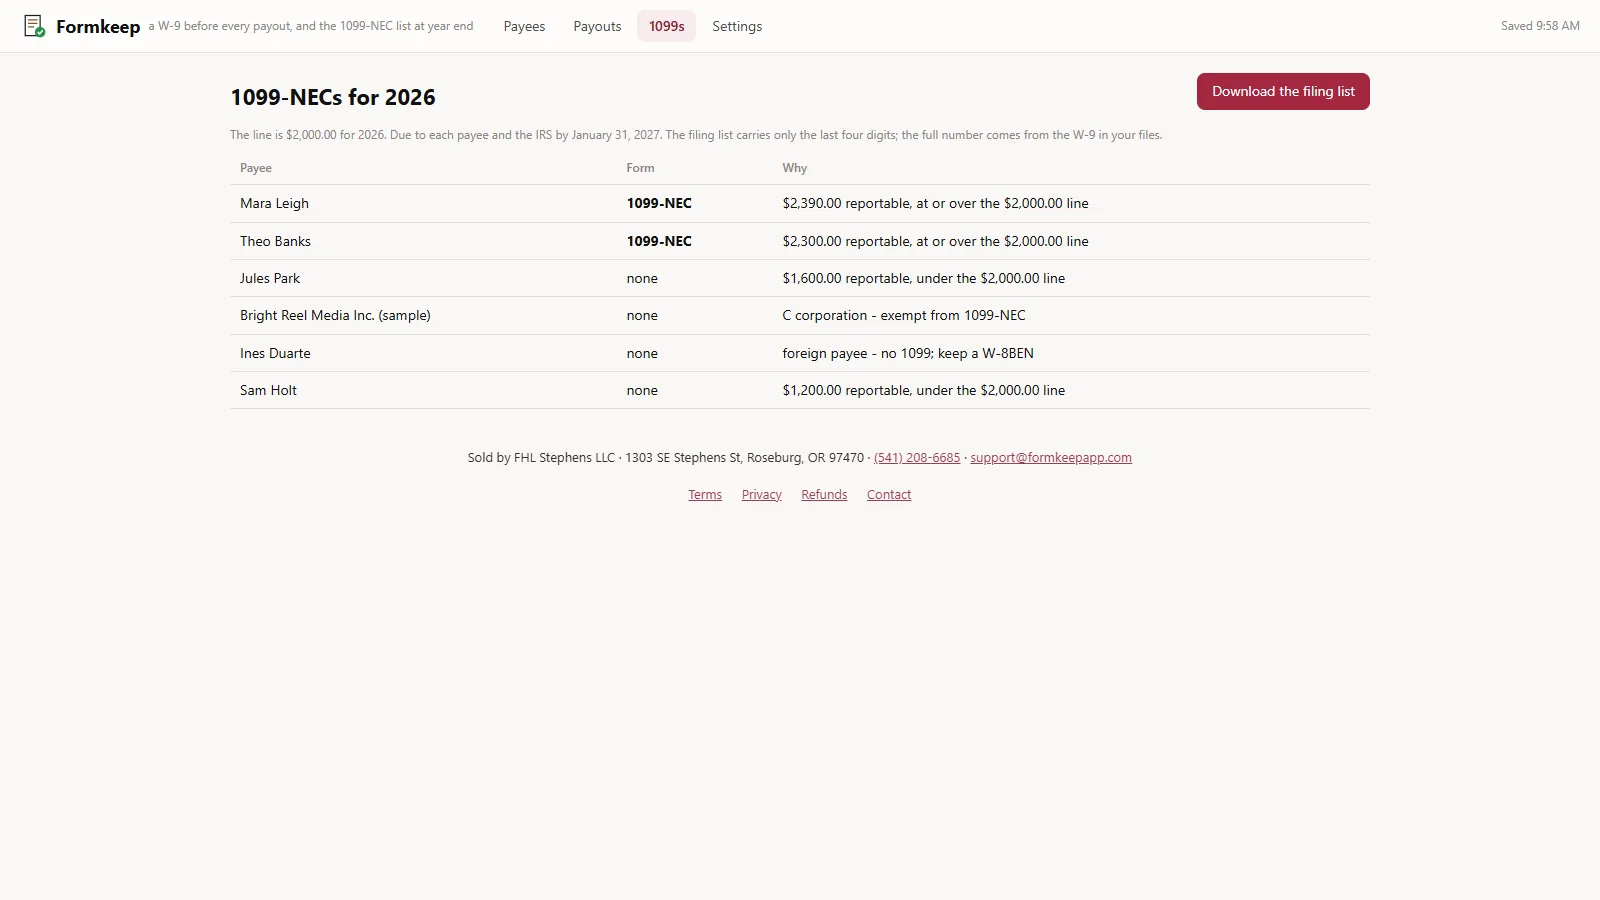Click the none form cell for Ines Duarte
Viewport: 1600px width, 900px height.
click(642, 353)
